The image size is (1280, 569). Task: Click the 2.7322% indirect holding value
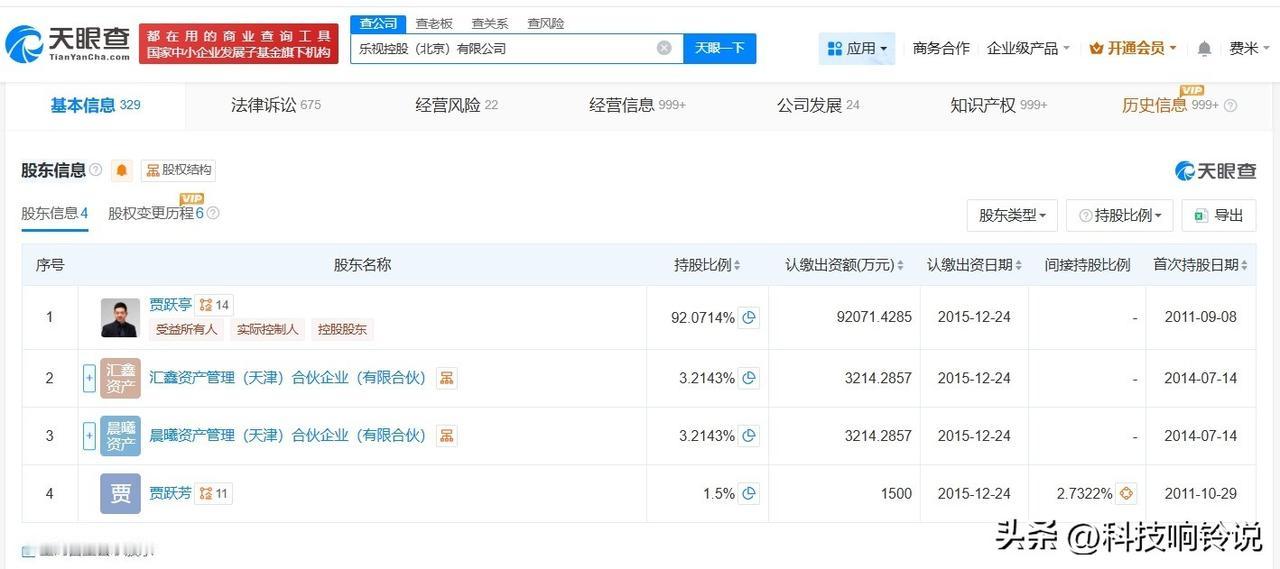pyautogui.click(x=1084, y=493)
